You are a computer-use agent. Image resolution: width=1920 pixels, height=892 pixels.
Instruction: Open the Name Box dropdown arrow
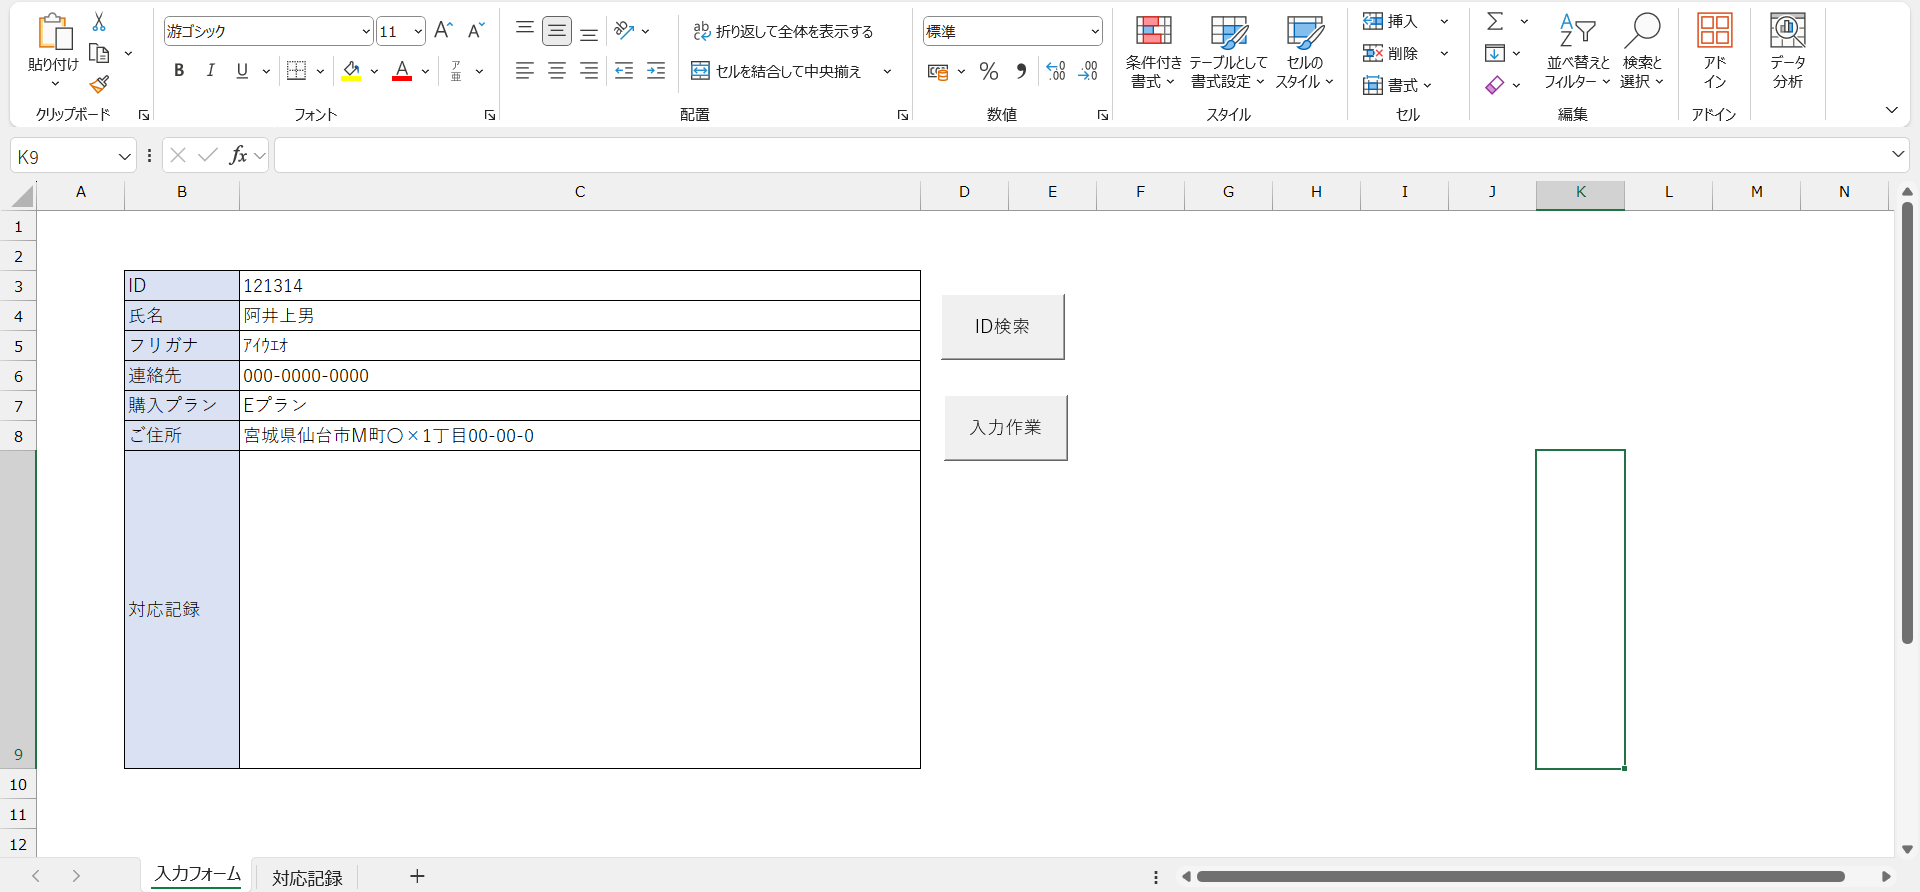click(x=124, y=156)
